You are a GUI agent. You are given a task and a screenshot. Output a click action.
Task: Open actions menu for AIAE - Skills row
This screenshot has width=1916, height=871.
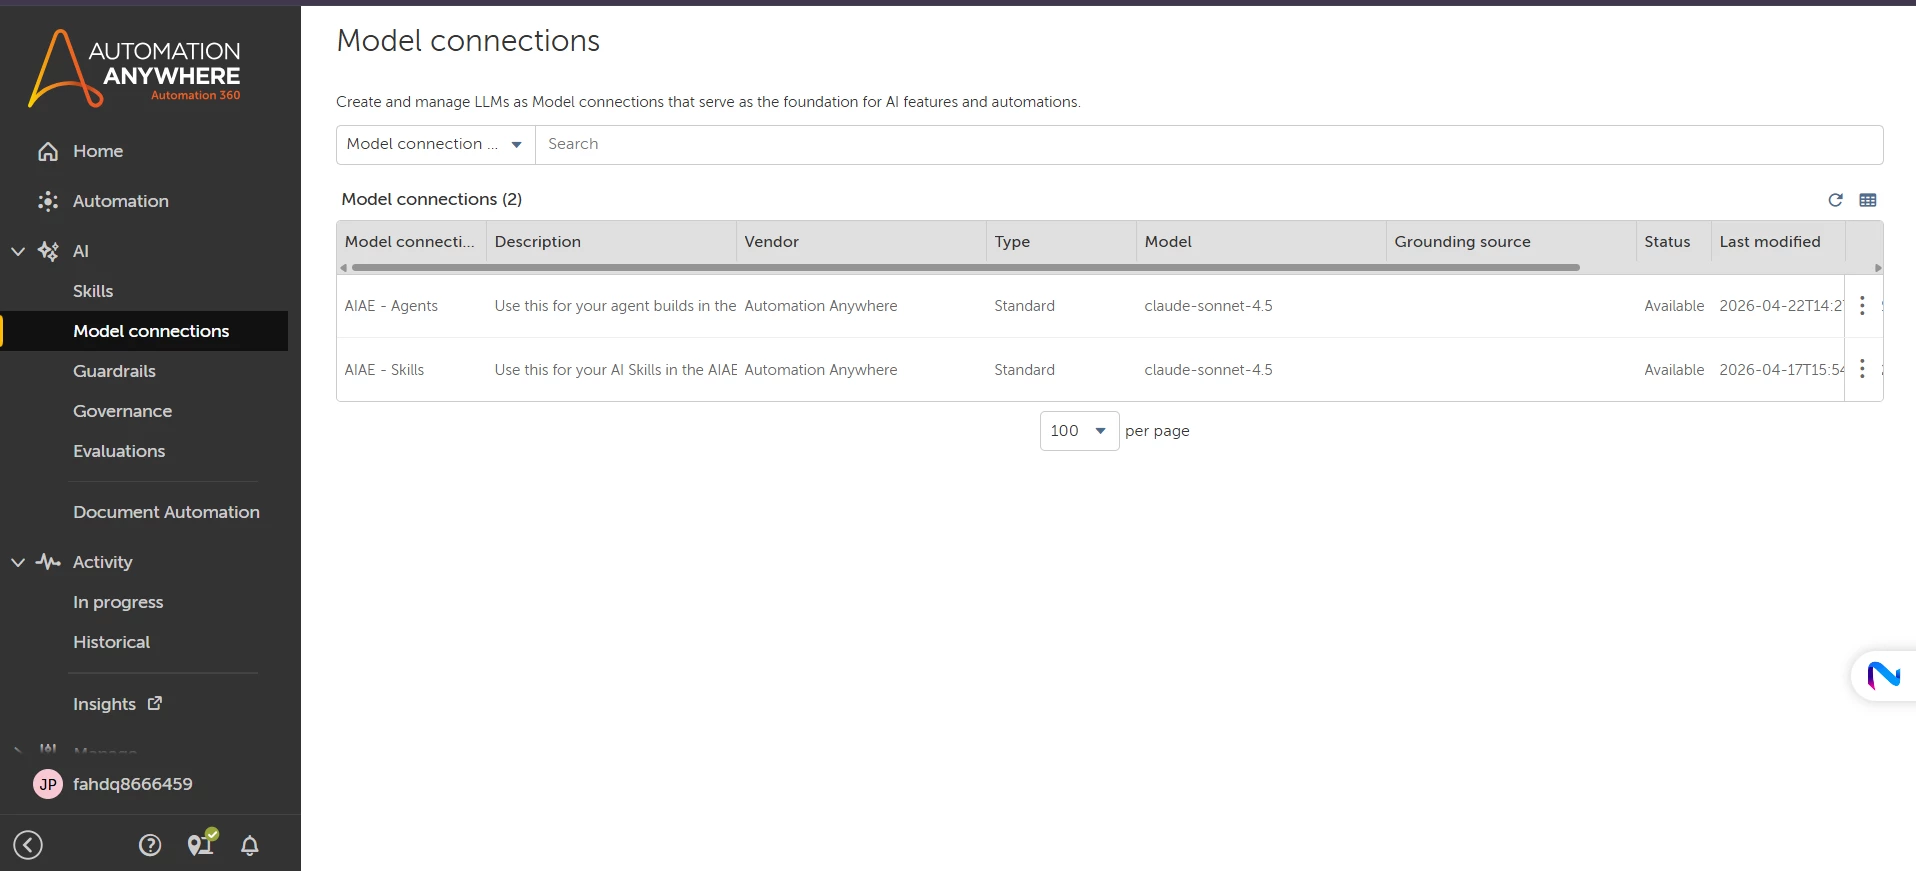(1862, 369)
